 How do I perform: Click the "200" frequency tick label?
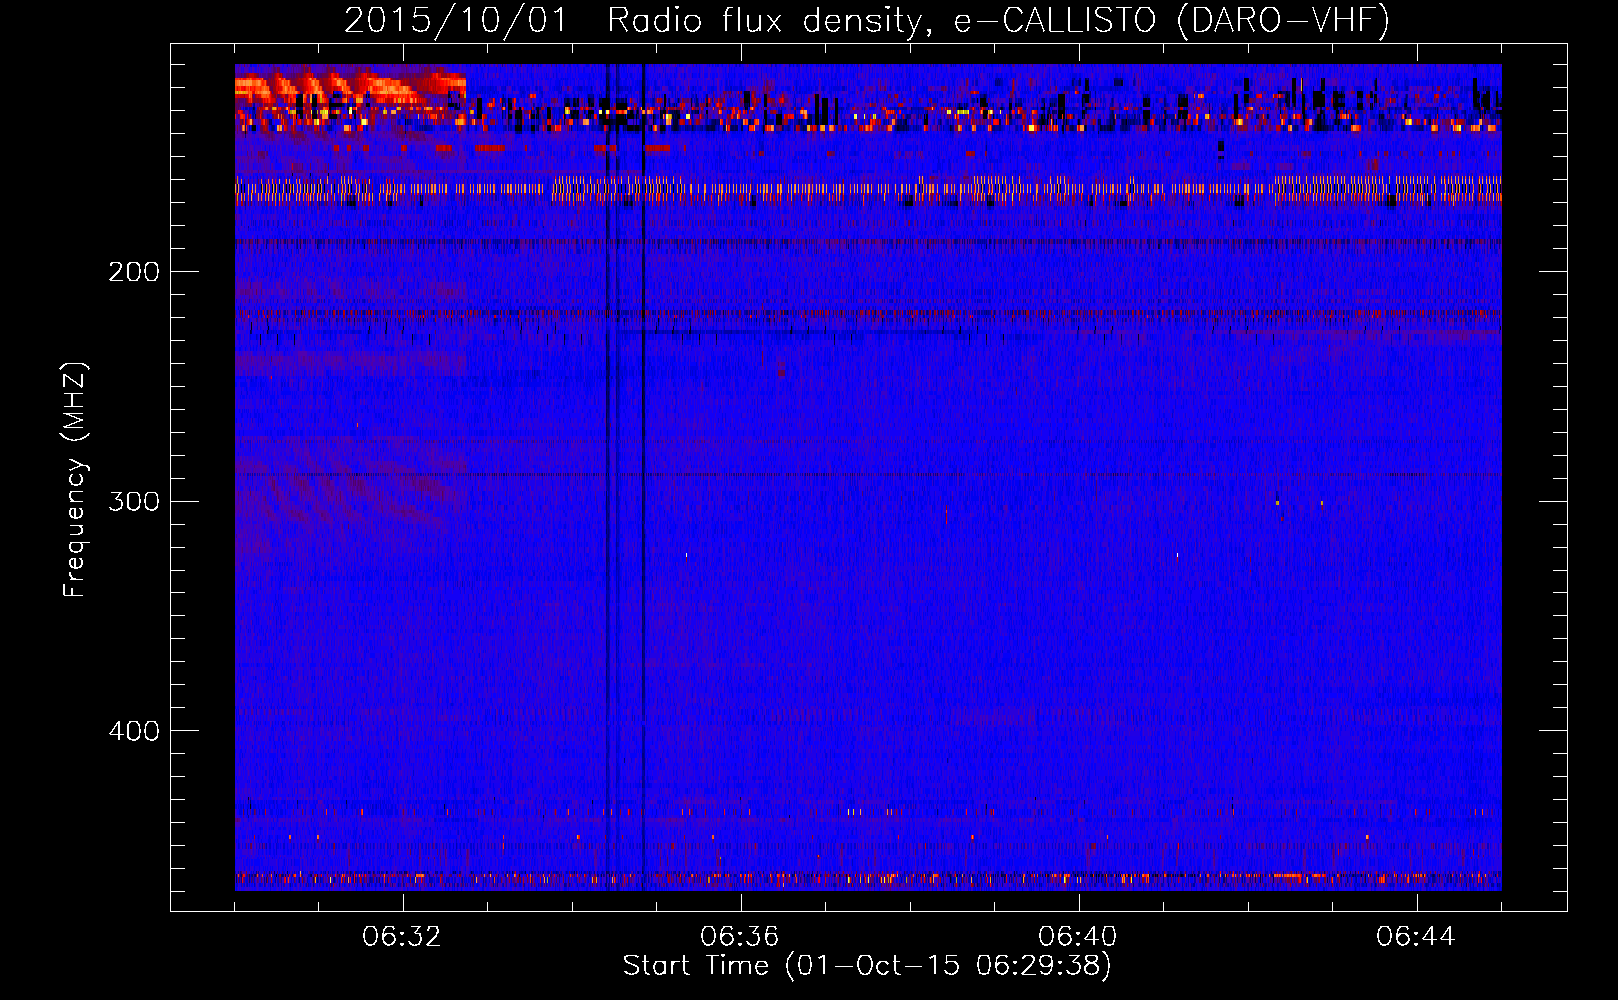(x=134, y=272)
